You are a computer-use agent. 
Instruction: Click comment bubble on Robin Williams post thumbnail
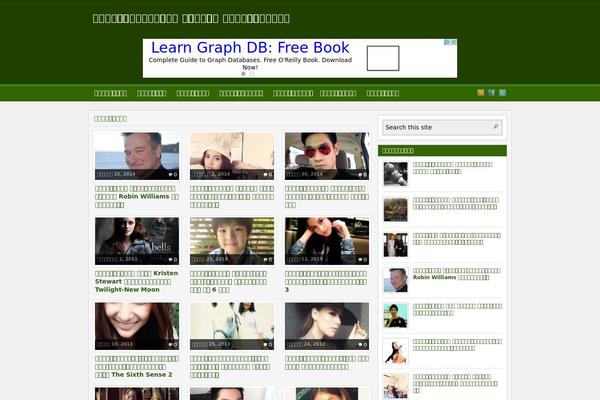click(173, 175)
